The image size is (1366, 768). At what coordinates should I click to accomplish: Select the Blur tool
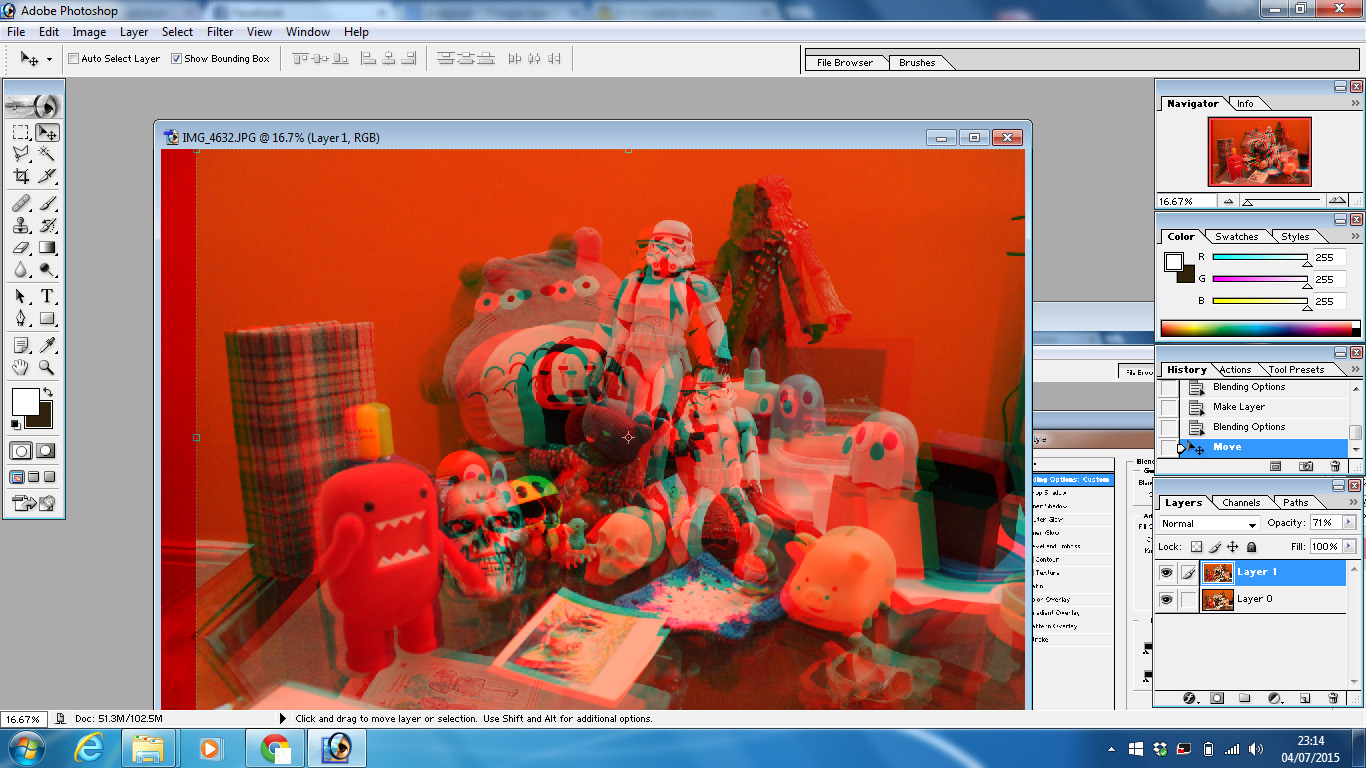(x=21, y=270)
